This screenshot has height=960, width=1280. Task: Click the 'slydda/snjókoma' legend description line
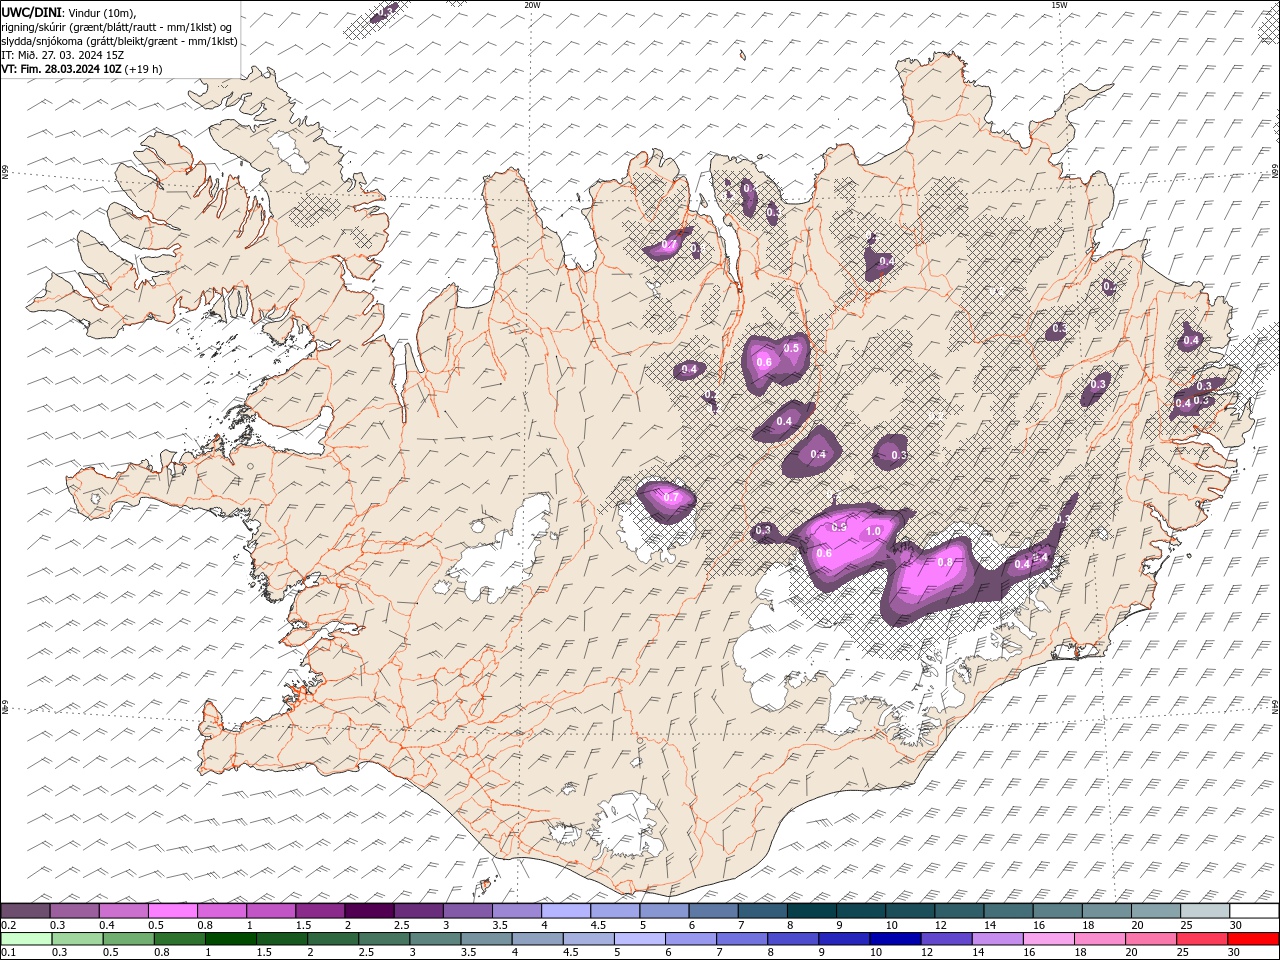tap(120, 41)
